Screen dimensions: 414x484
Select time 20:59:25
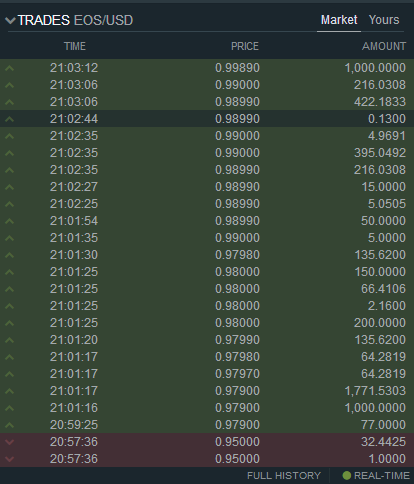pyautogui.click(x=74, y=425)
